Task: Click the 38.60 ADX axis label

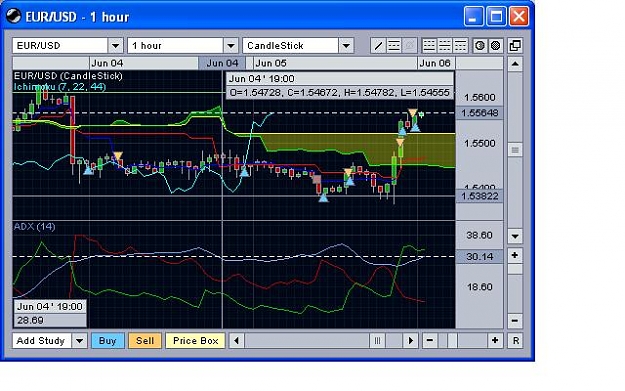Action: [479, 235]
